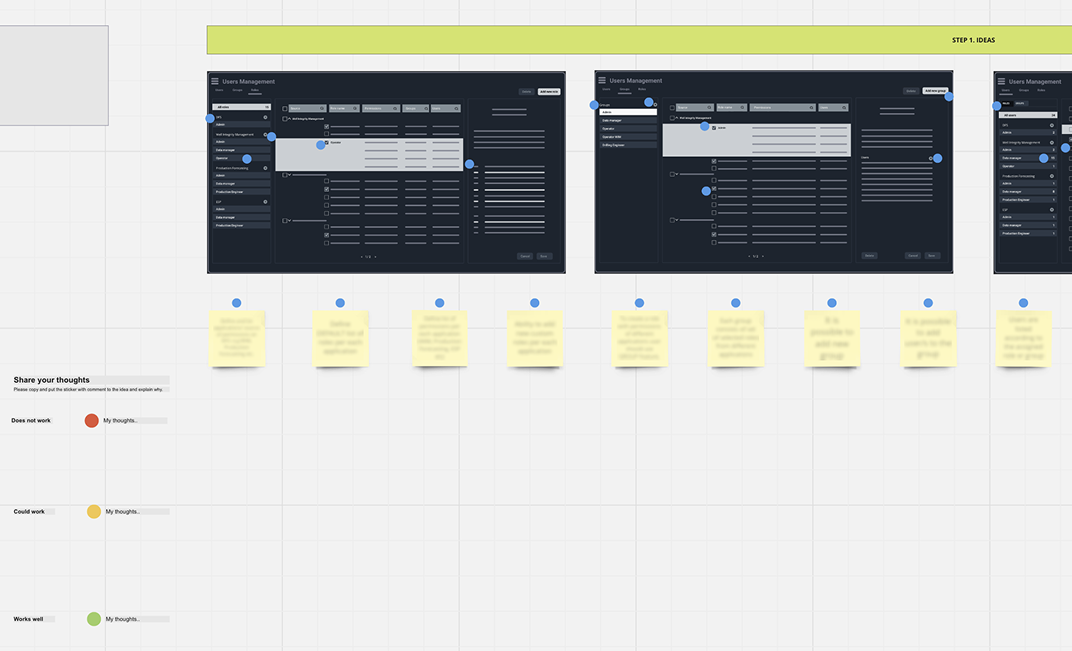Image resolution: width=1072 pixels, height=651 pixels.
Task: Expand third unnamed group in Groups mockup
Action: (677, 220)
